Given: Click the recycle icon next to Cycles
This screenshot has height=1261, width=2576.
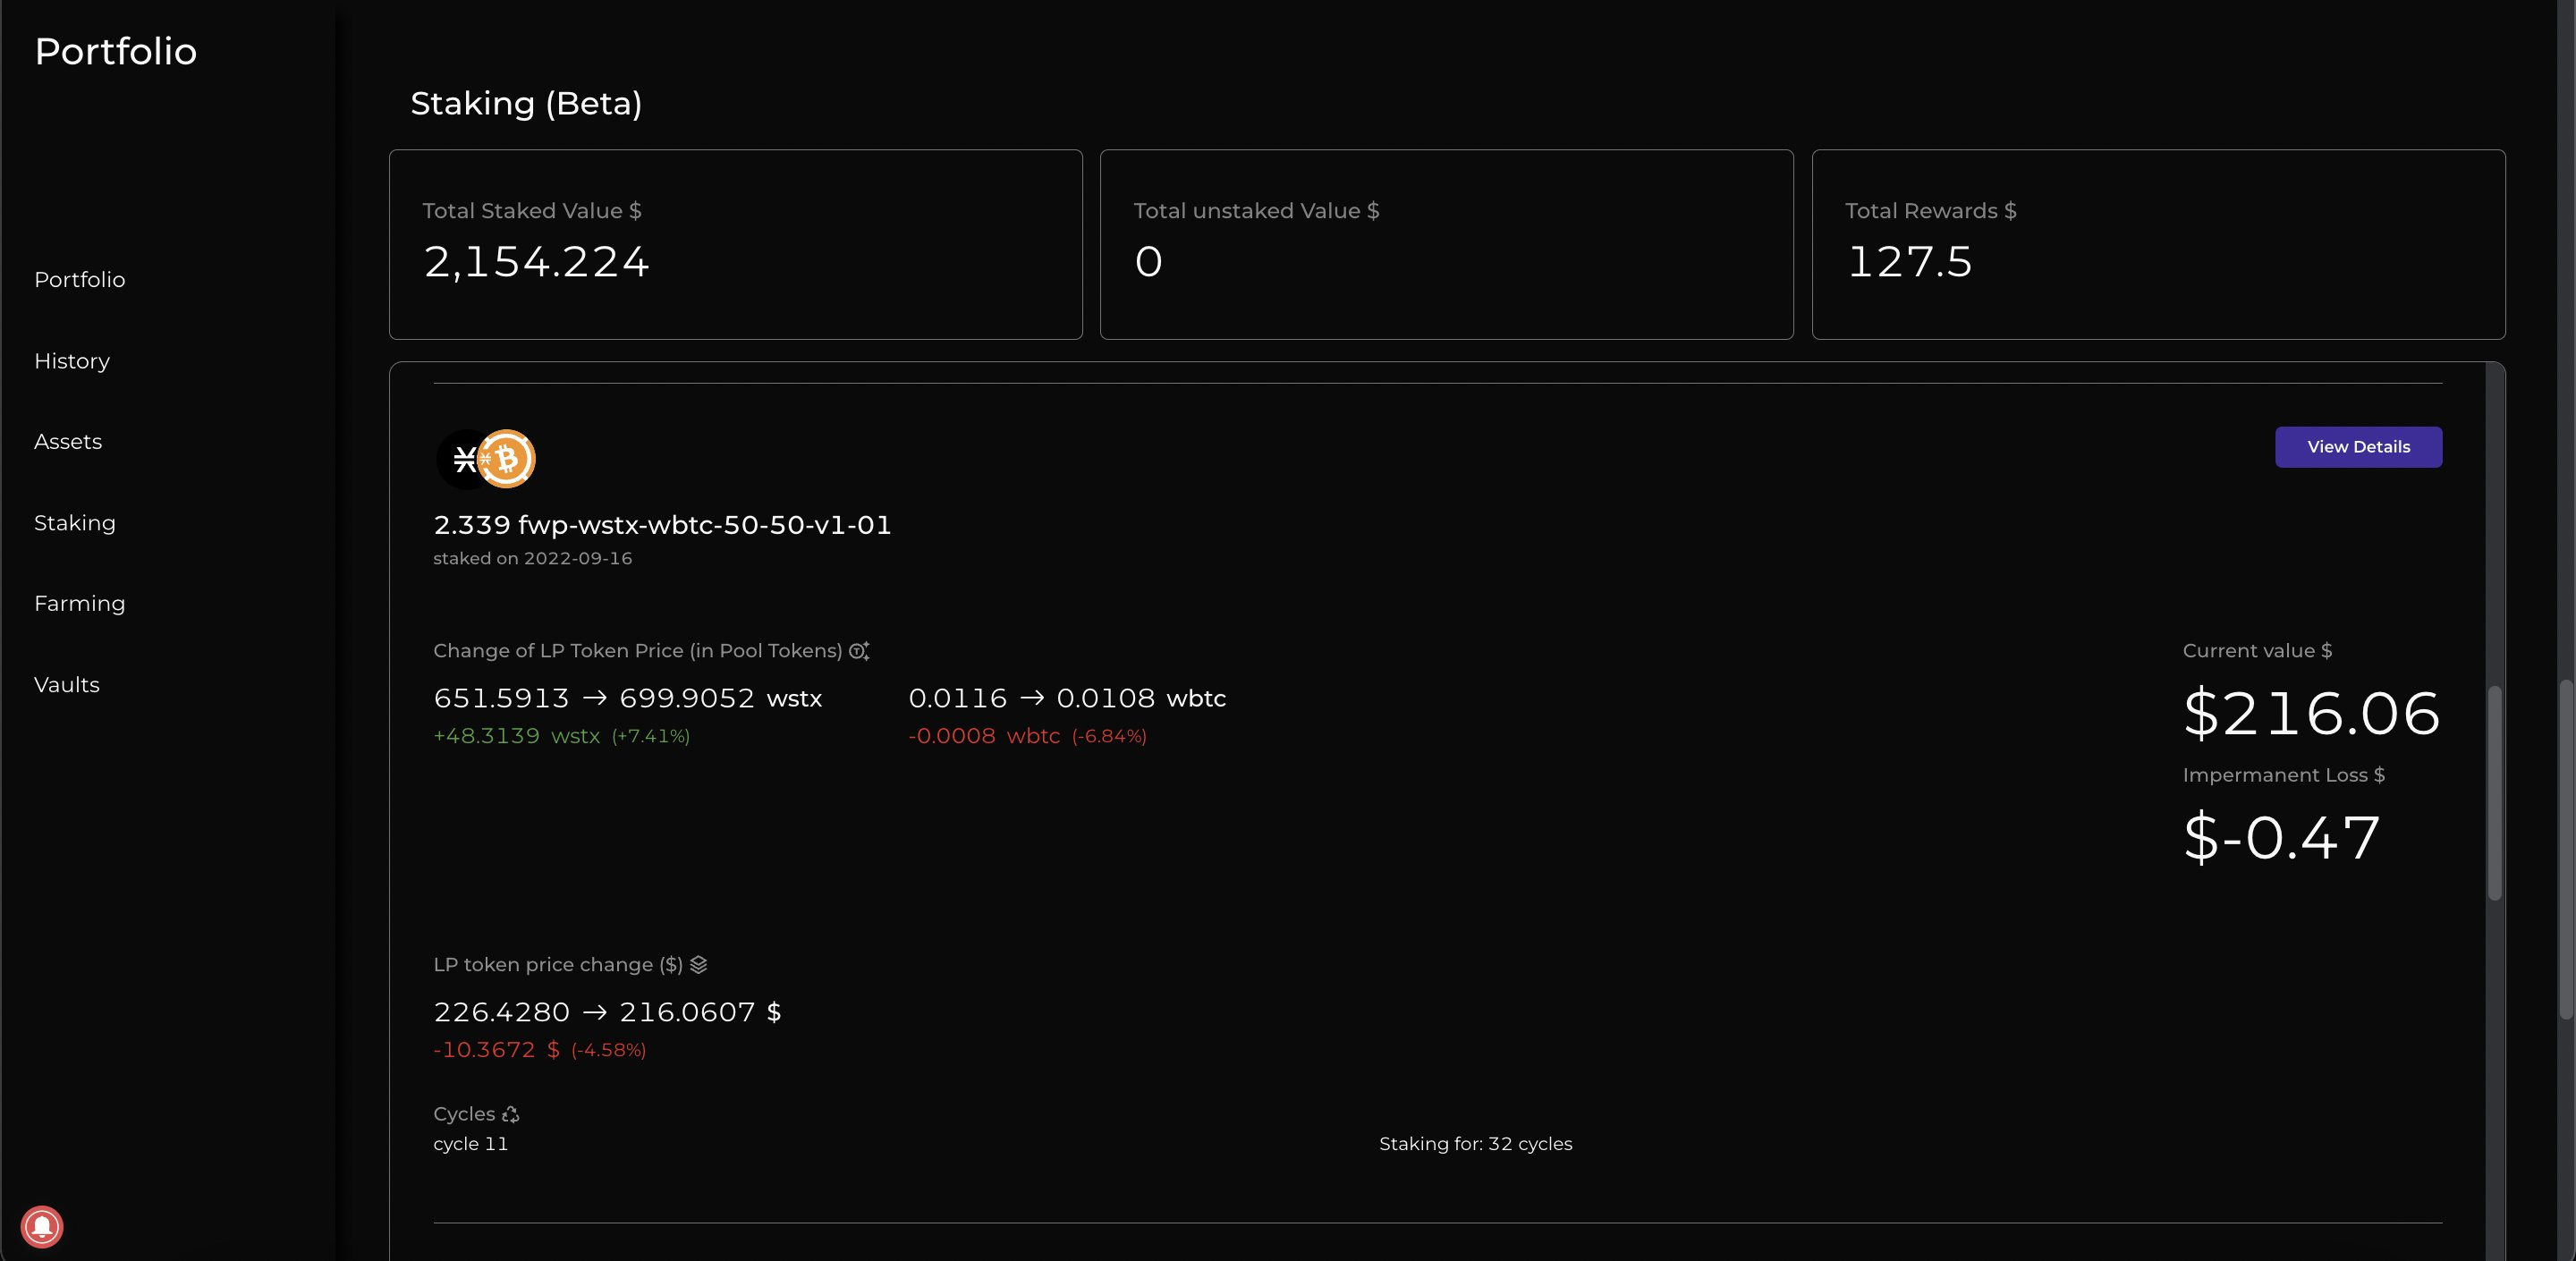Looking at the screenshot, I should coord(511,1114).
